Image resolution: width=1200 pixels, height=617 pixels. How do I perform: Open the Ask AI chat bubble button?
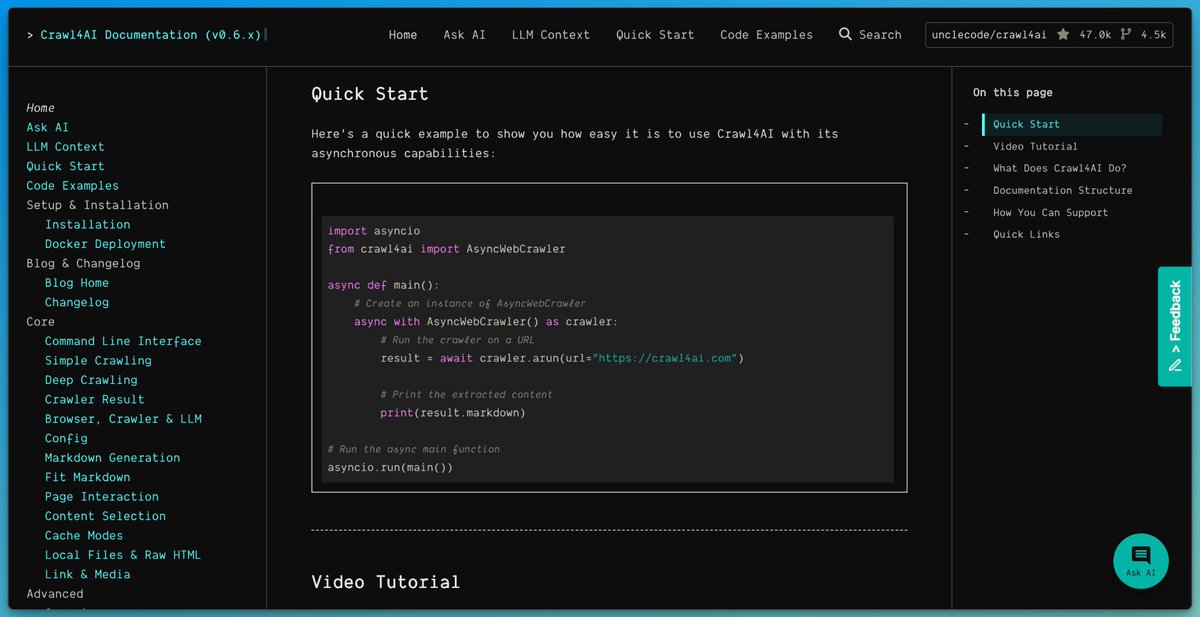[x=1141, y=560]
